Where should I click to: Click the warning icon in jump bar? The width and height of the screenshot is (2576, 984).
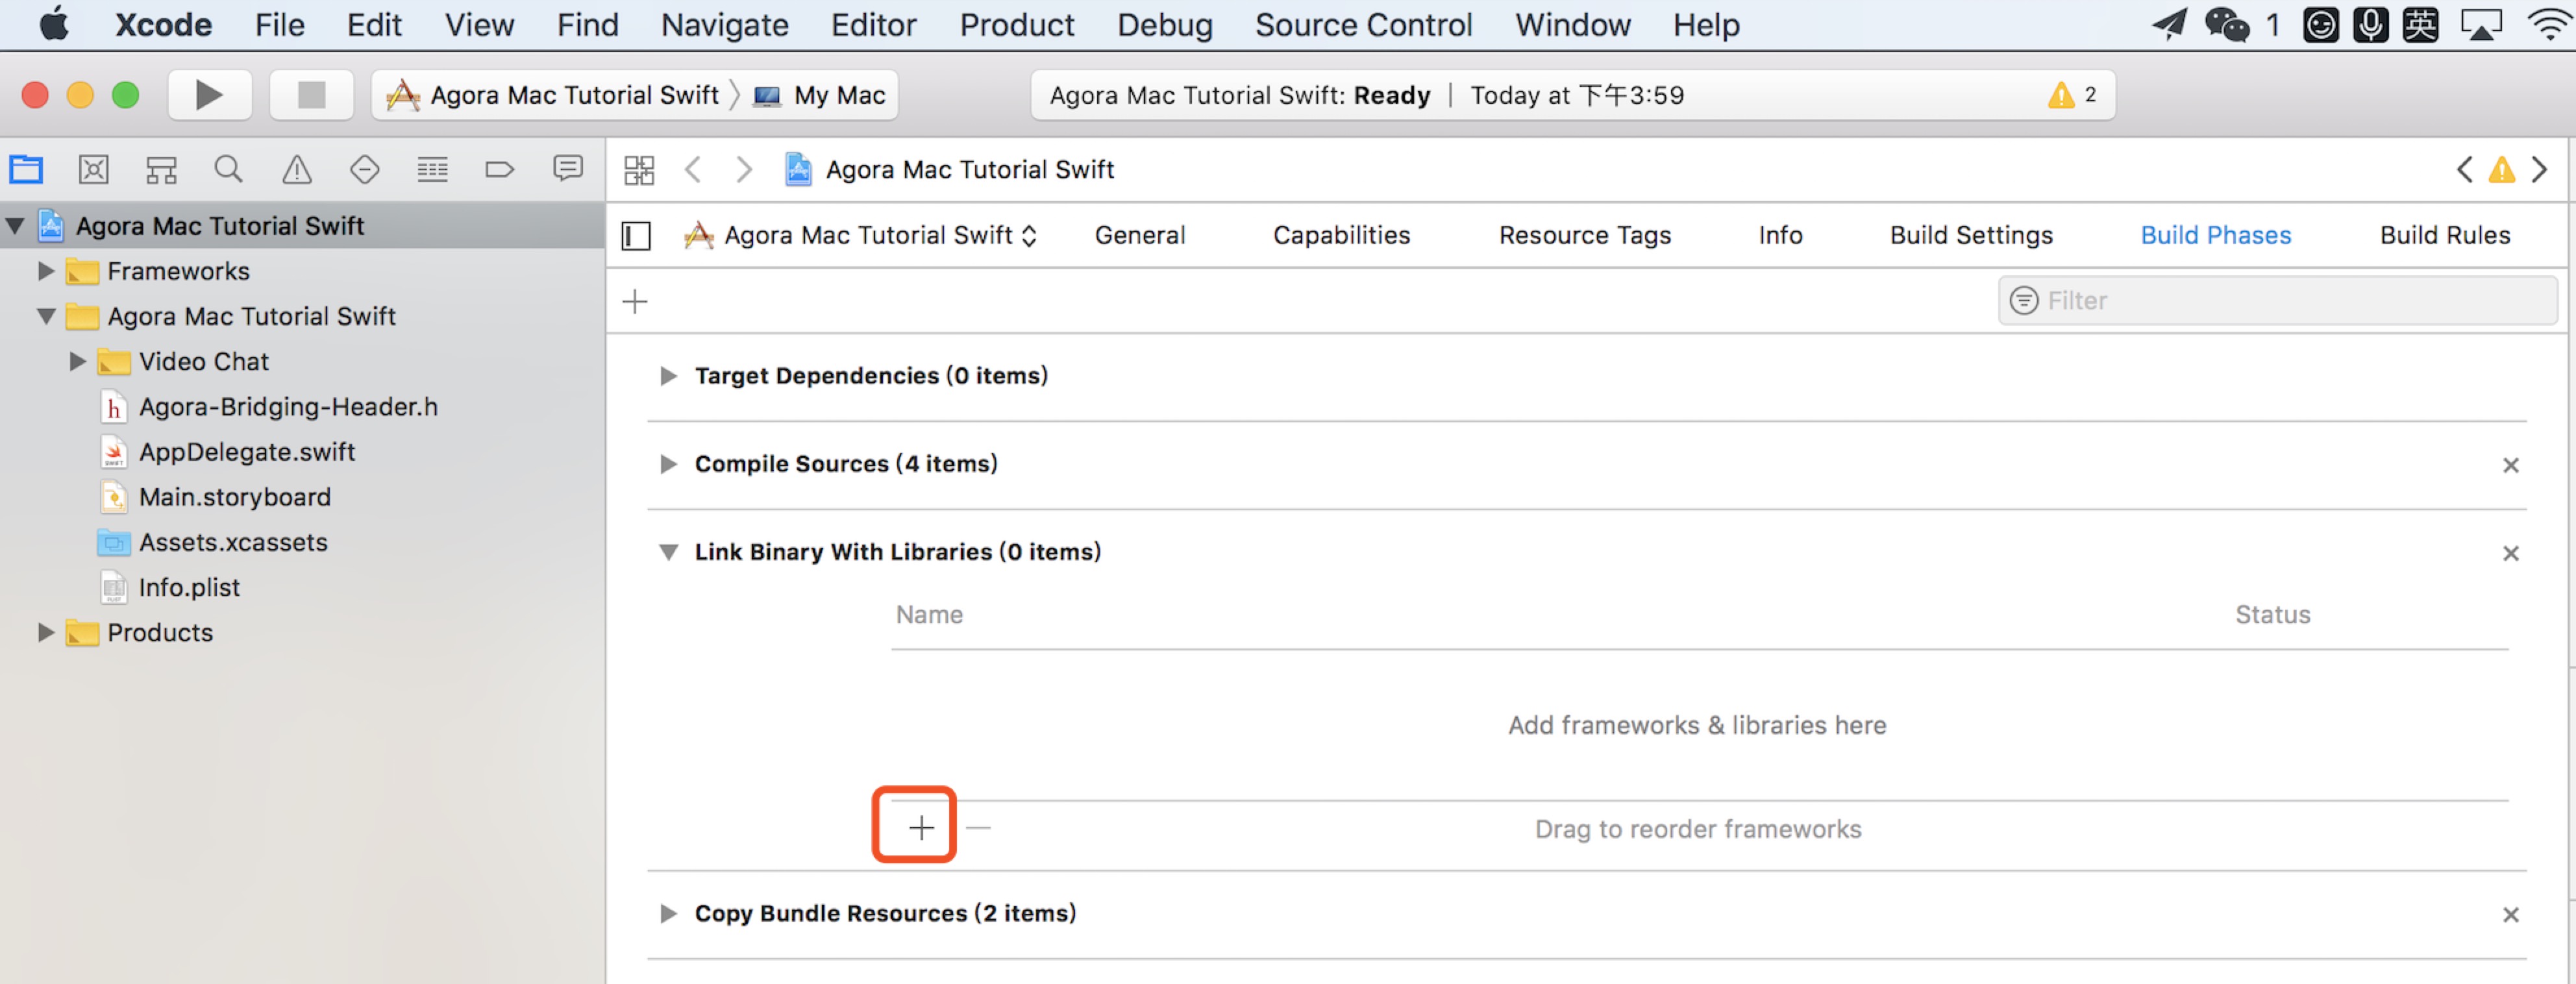pyautogui.click(x=2501, y=170)
